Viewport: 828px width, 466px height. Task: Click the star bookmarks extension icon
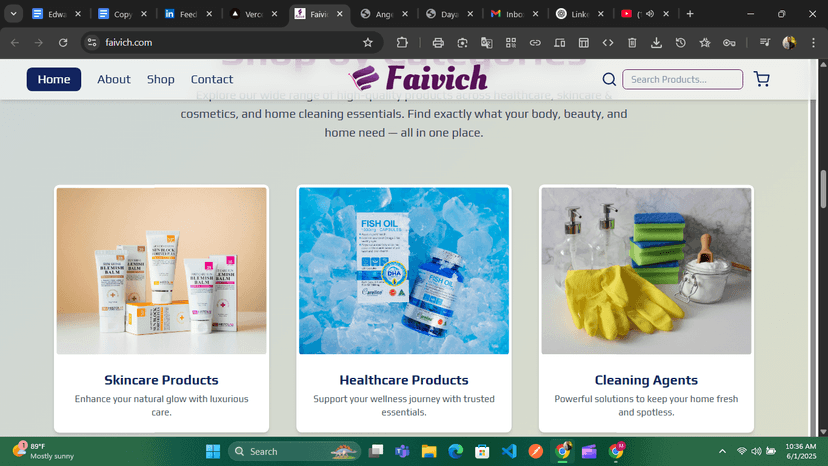(705, 43)
